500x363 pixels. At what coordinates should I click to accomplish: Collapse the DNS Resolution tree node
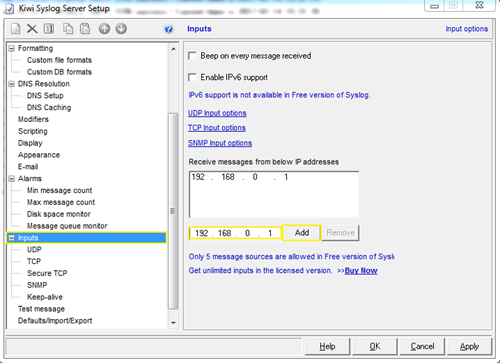12,84
